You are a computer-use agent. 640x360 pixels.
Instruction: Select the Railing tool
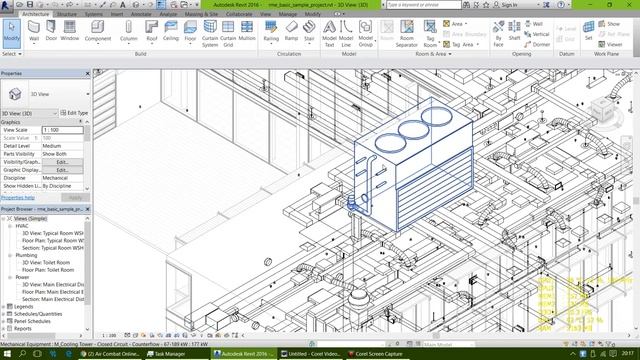pos(271,32)
